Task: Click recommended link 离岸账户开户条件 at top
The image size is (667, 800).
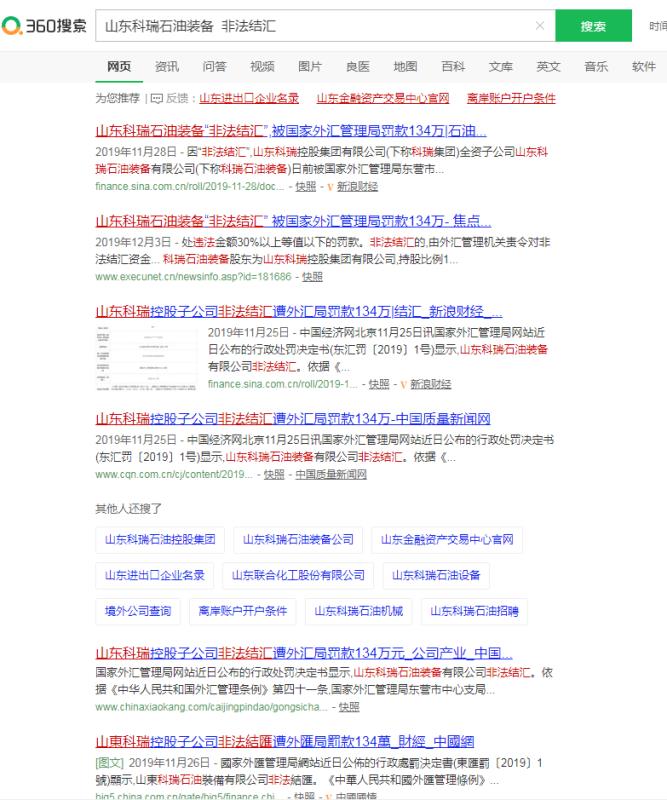Action: click(x=510, y=98)
